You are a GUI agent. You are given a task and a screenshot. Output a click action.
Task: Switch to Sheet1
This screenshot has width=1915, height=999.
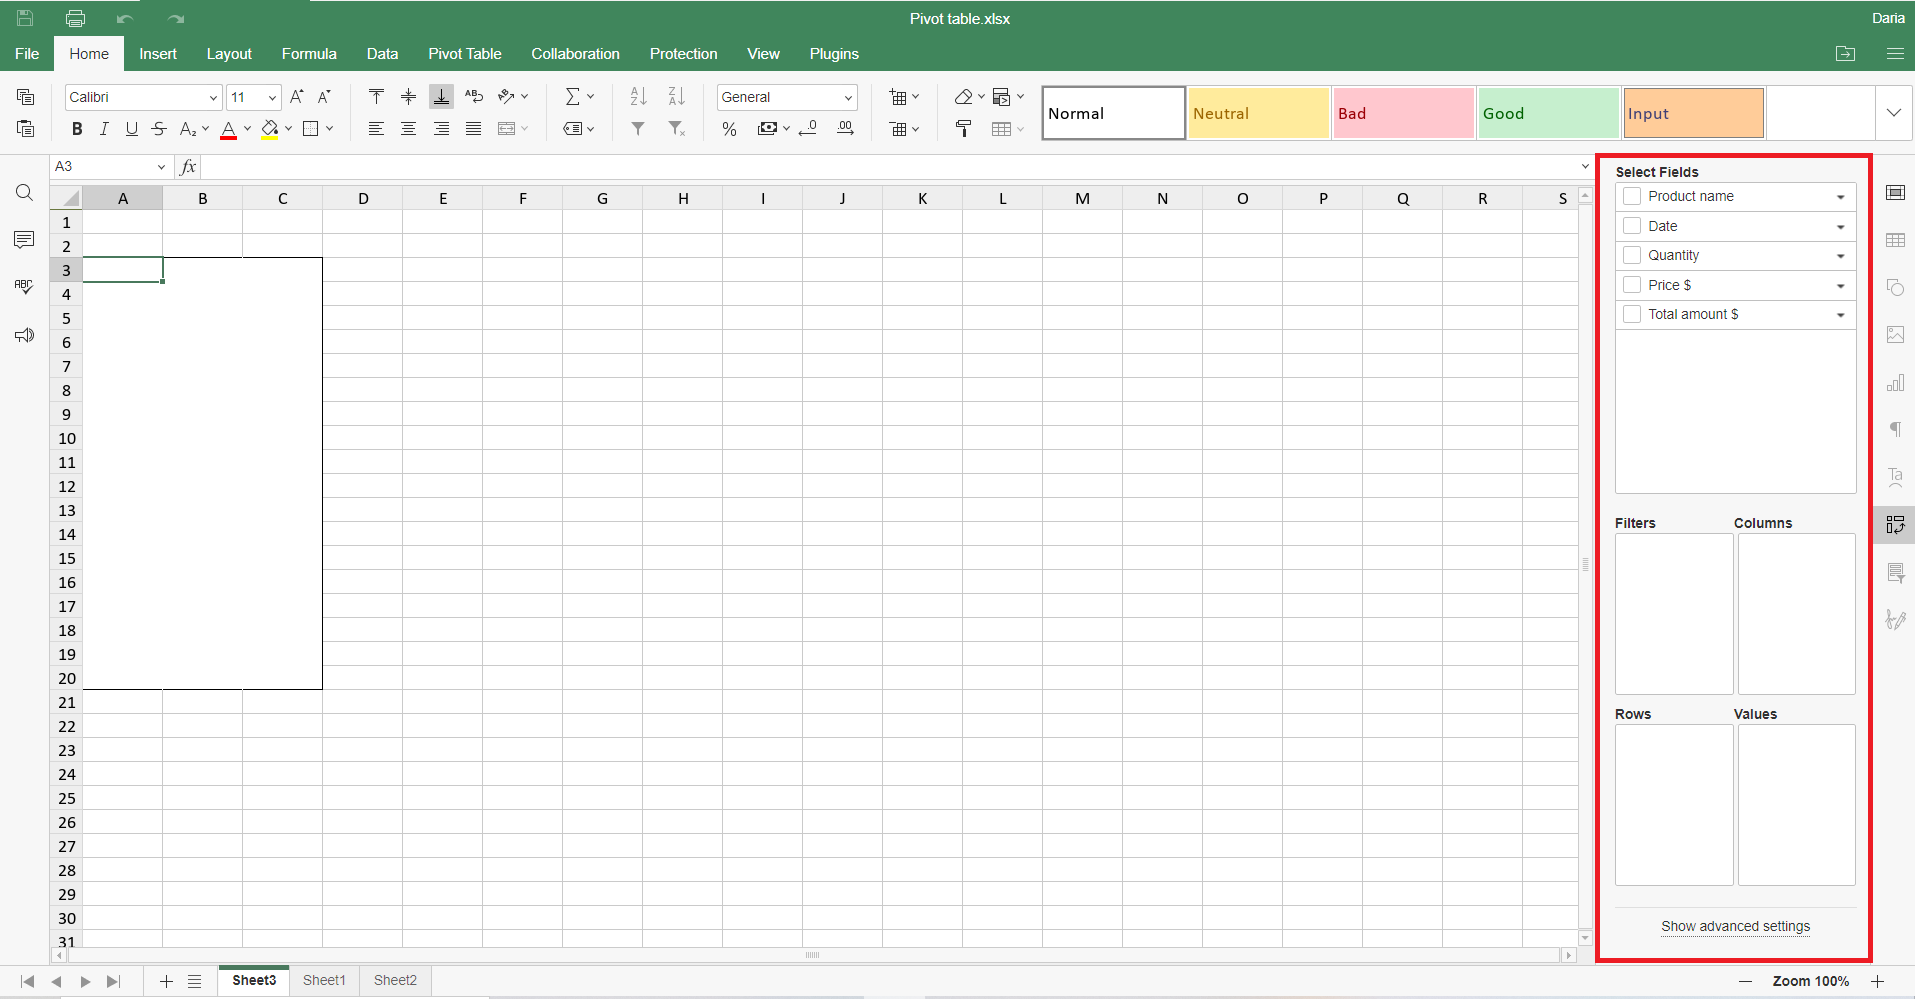pos(323,980)
